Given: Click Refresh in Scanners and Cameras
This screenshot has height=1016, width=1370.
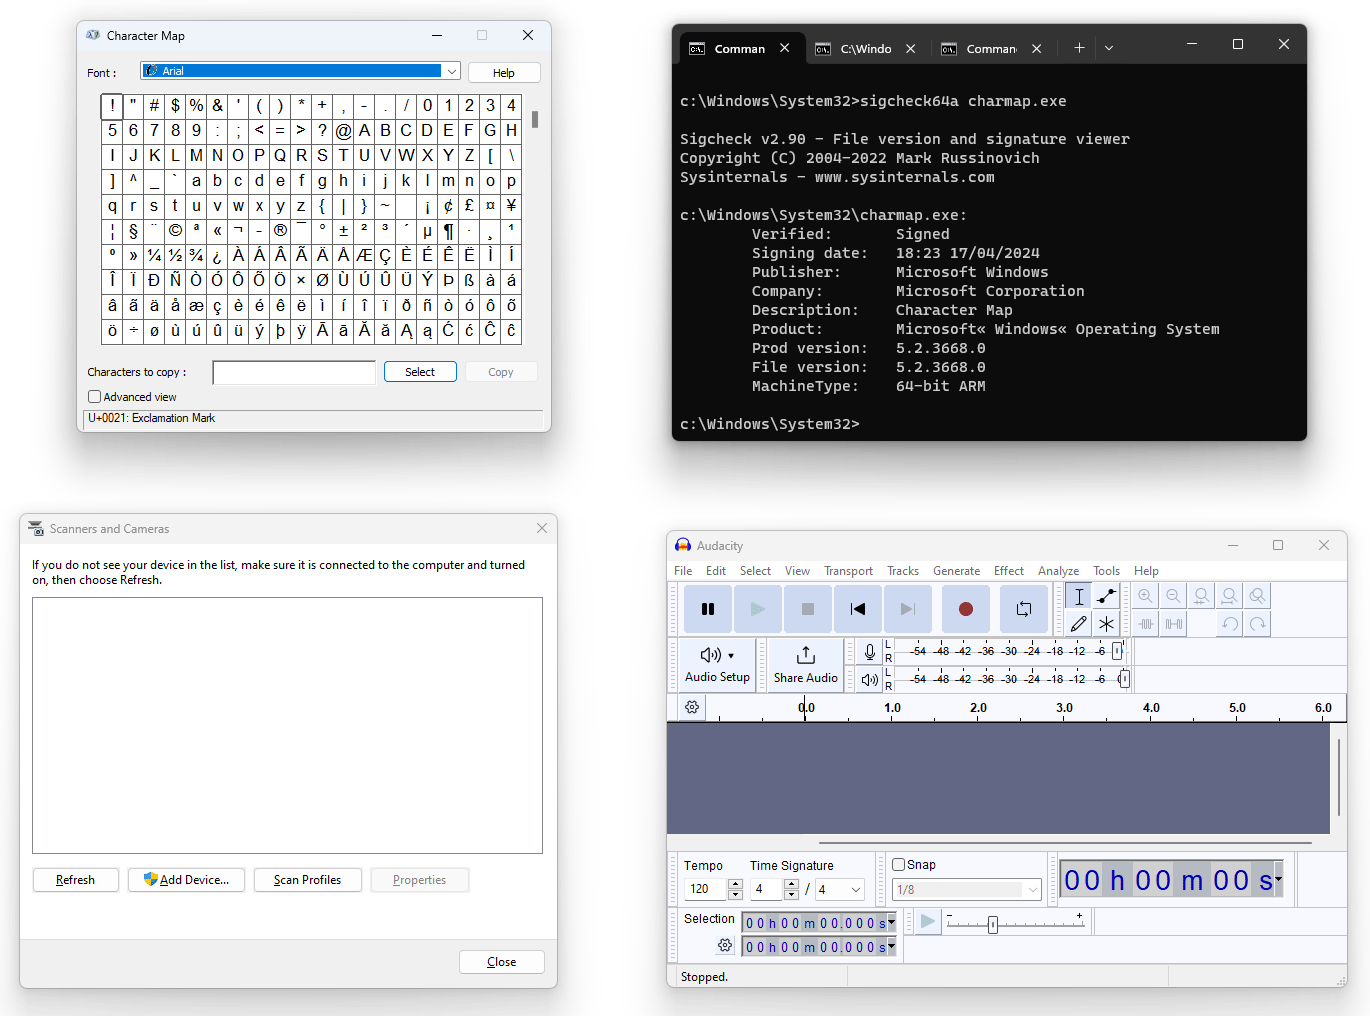Looking at the screenshot, I should click(x=76, y=880).
